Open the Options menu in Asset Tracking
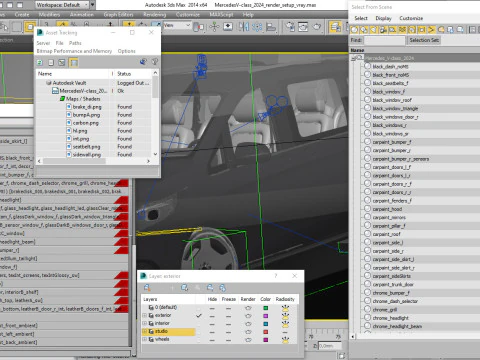The width and height of the screenshot is (480, 360). [126, 51]
